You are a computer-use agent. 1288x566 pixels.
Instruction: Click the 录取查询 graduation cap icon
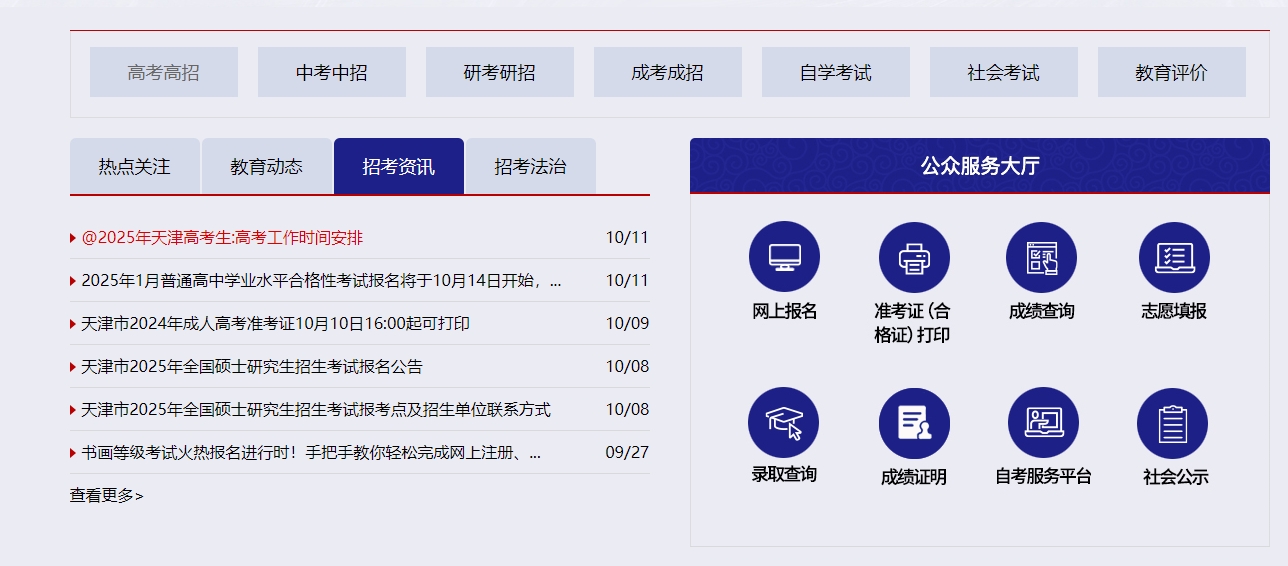click(784, 422)
